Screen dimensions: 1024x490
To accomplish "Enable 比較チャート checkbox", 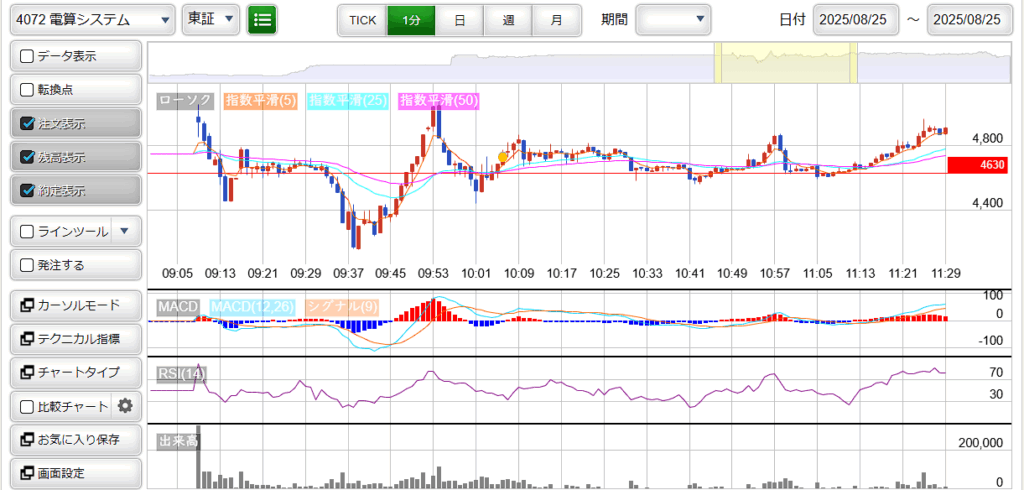I will point(27,406).
